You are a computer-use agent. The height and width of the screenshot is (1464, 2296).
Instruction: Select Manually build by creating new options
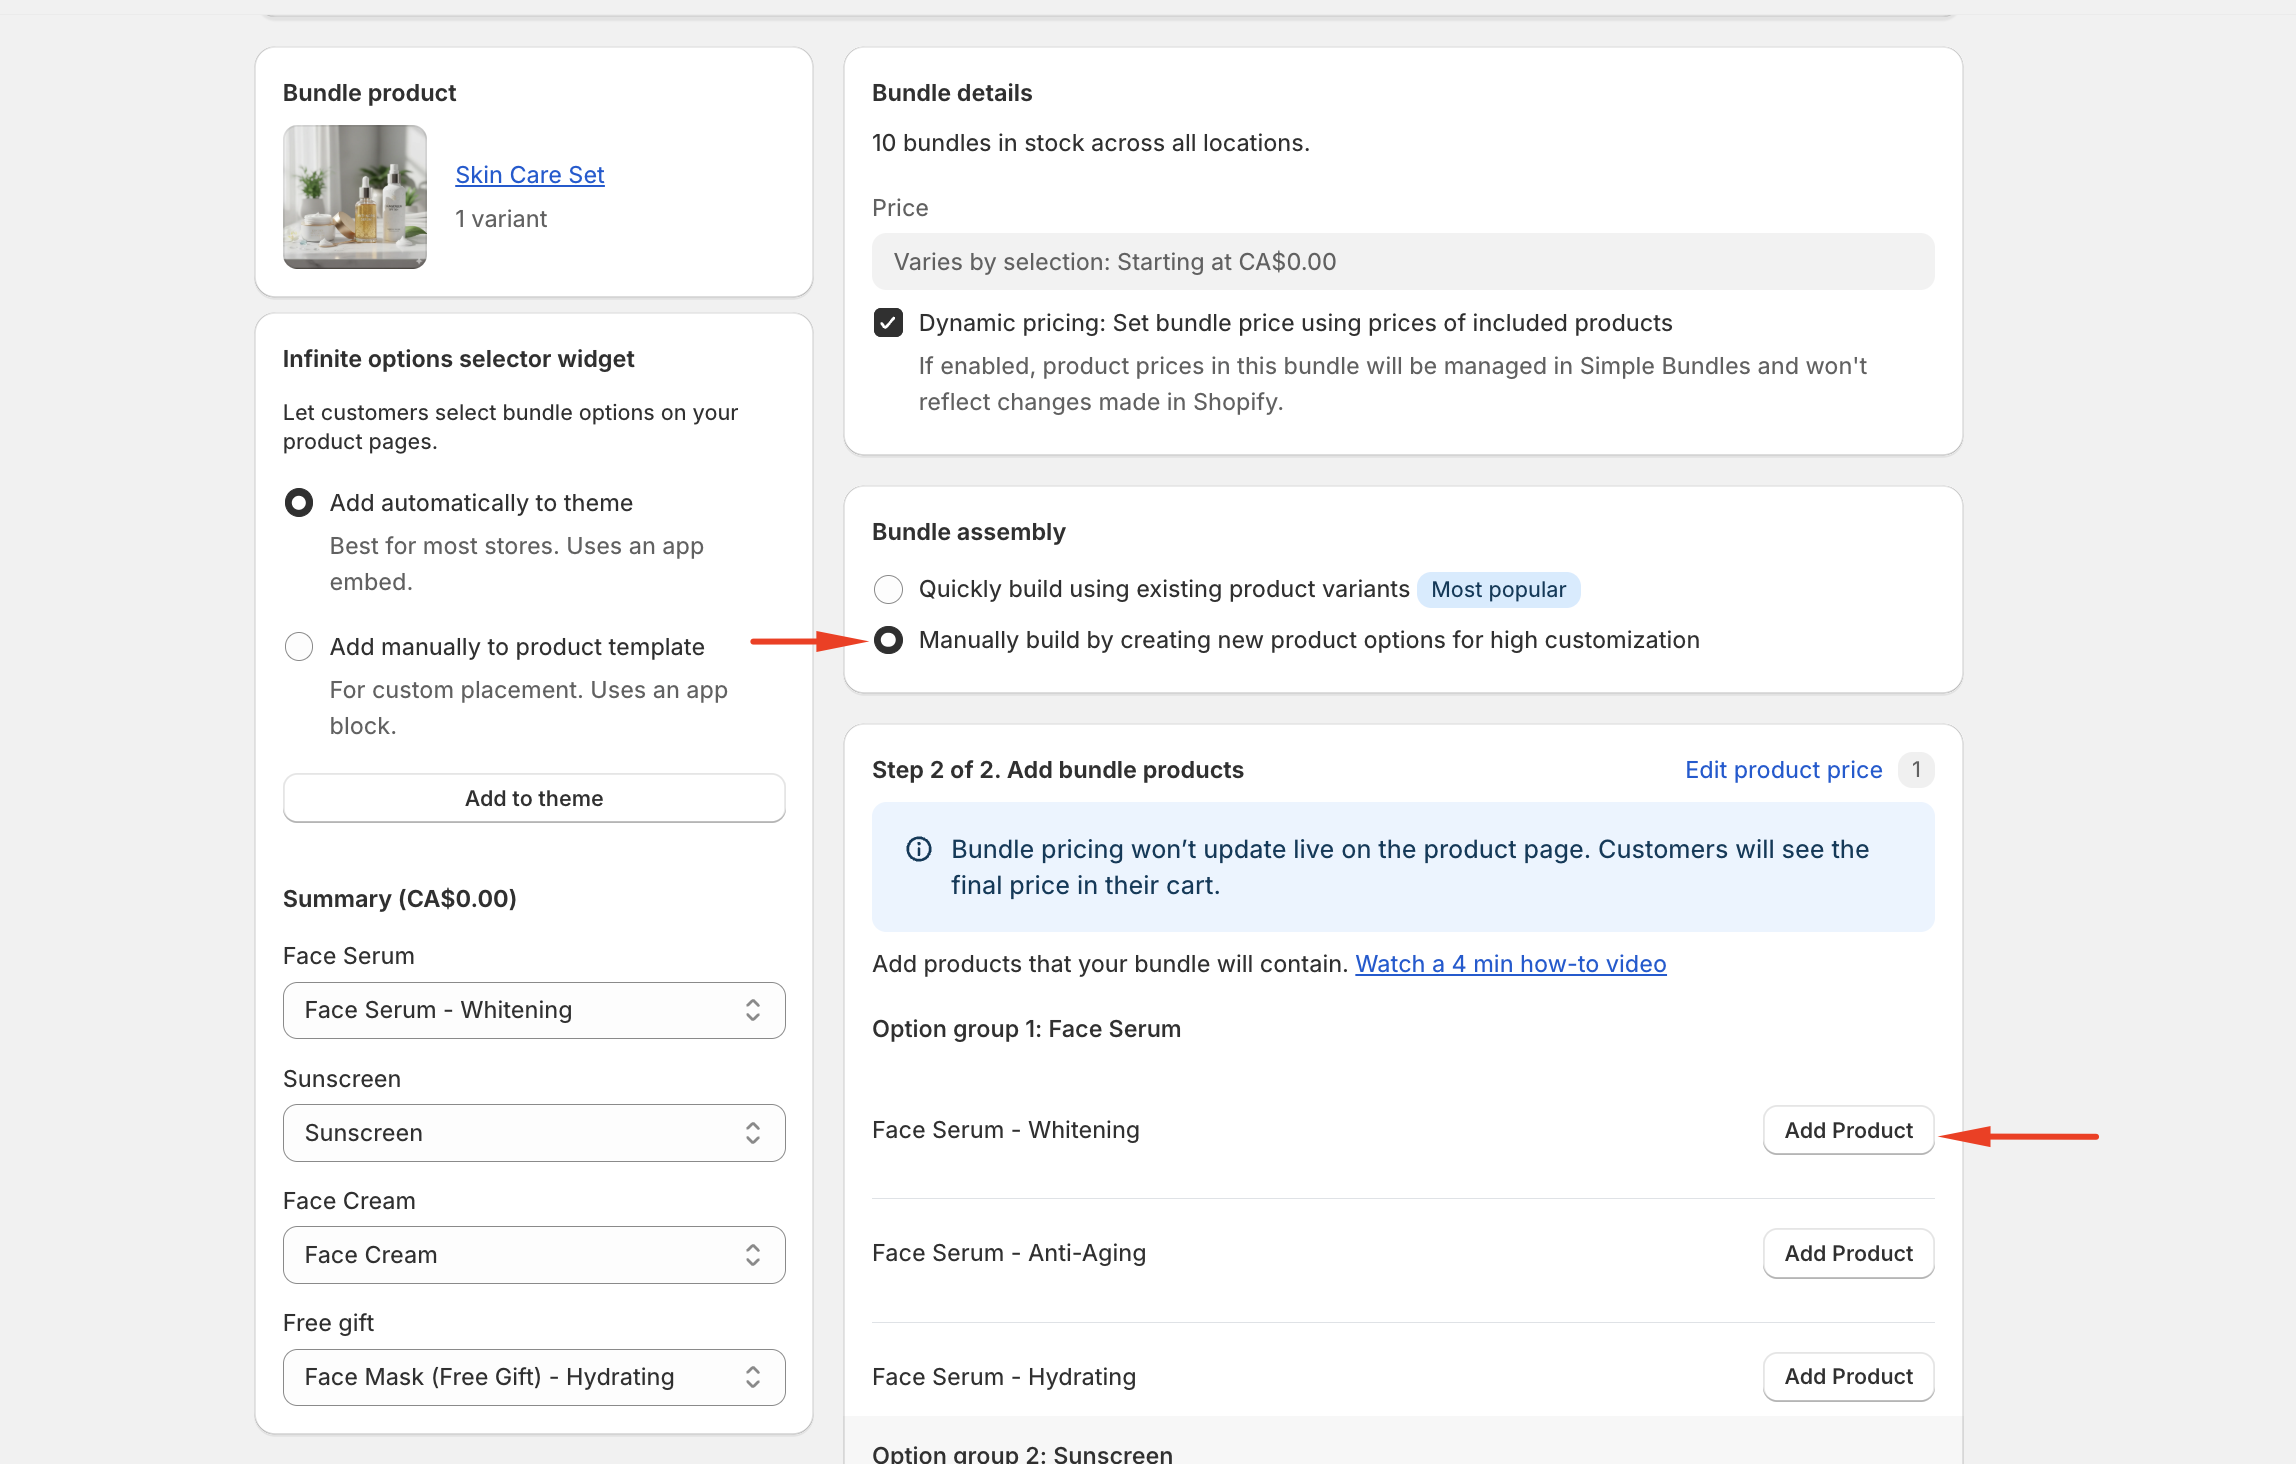click(x=888, y=640)
